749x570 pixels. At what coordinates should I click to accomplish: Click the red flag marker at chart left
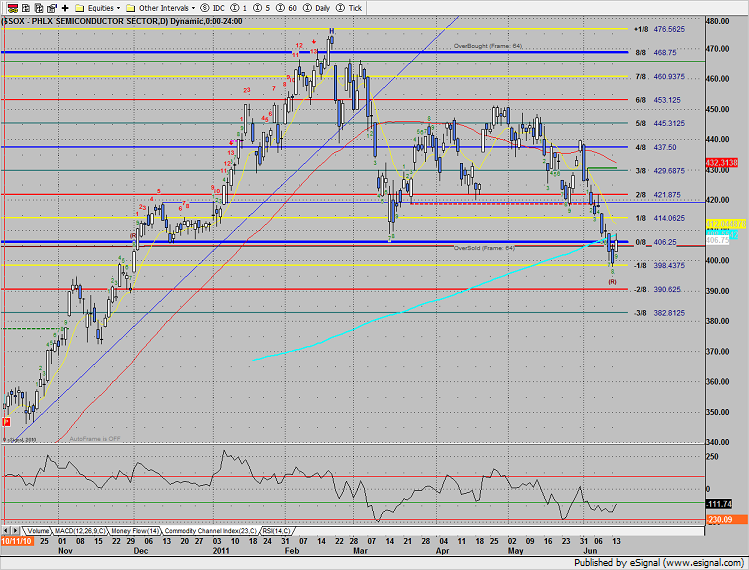point(7,421)
